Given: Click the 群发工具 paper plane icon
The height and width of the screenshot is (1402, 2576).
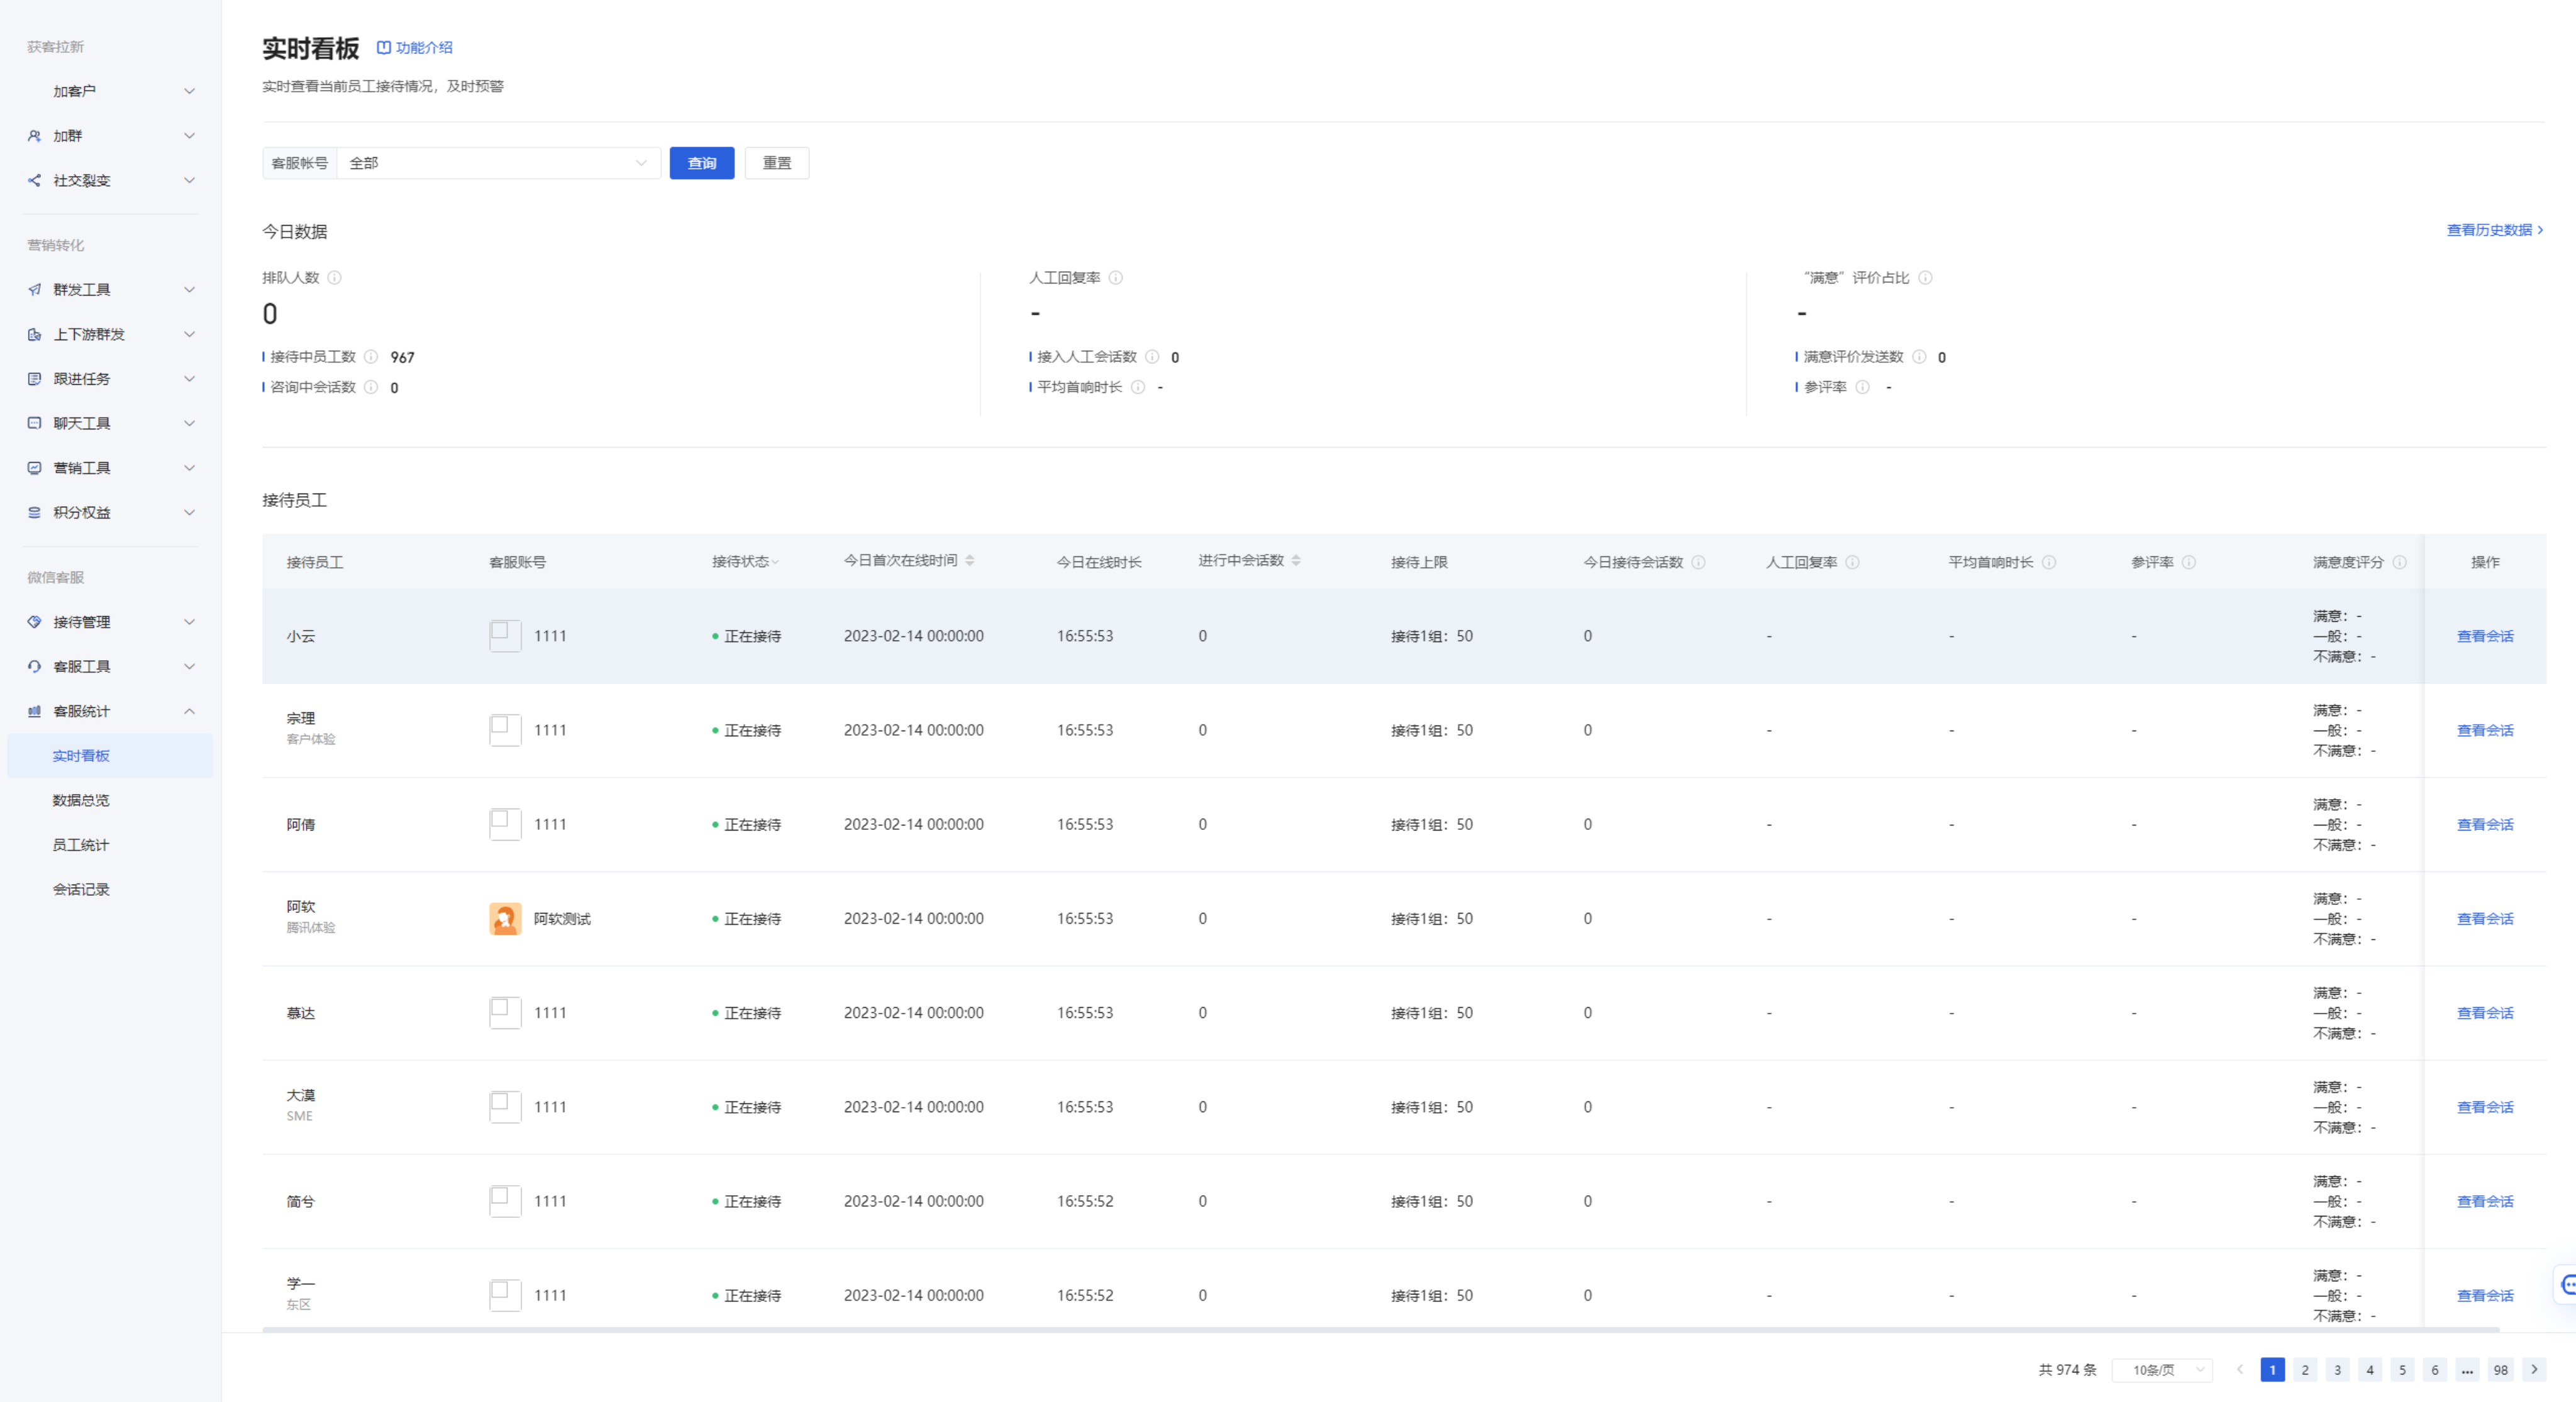Looking at the screenshot, I should coord(34,290).
